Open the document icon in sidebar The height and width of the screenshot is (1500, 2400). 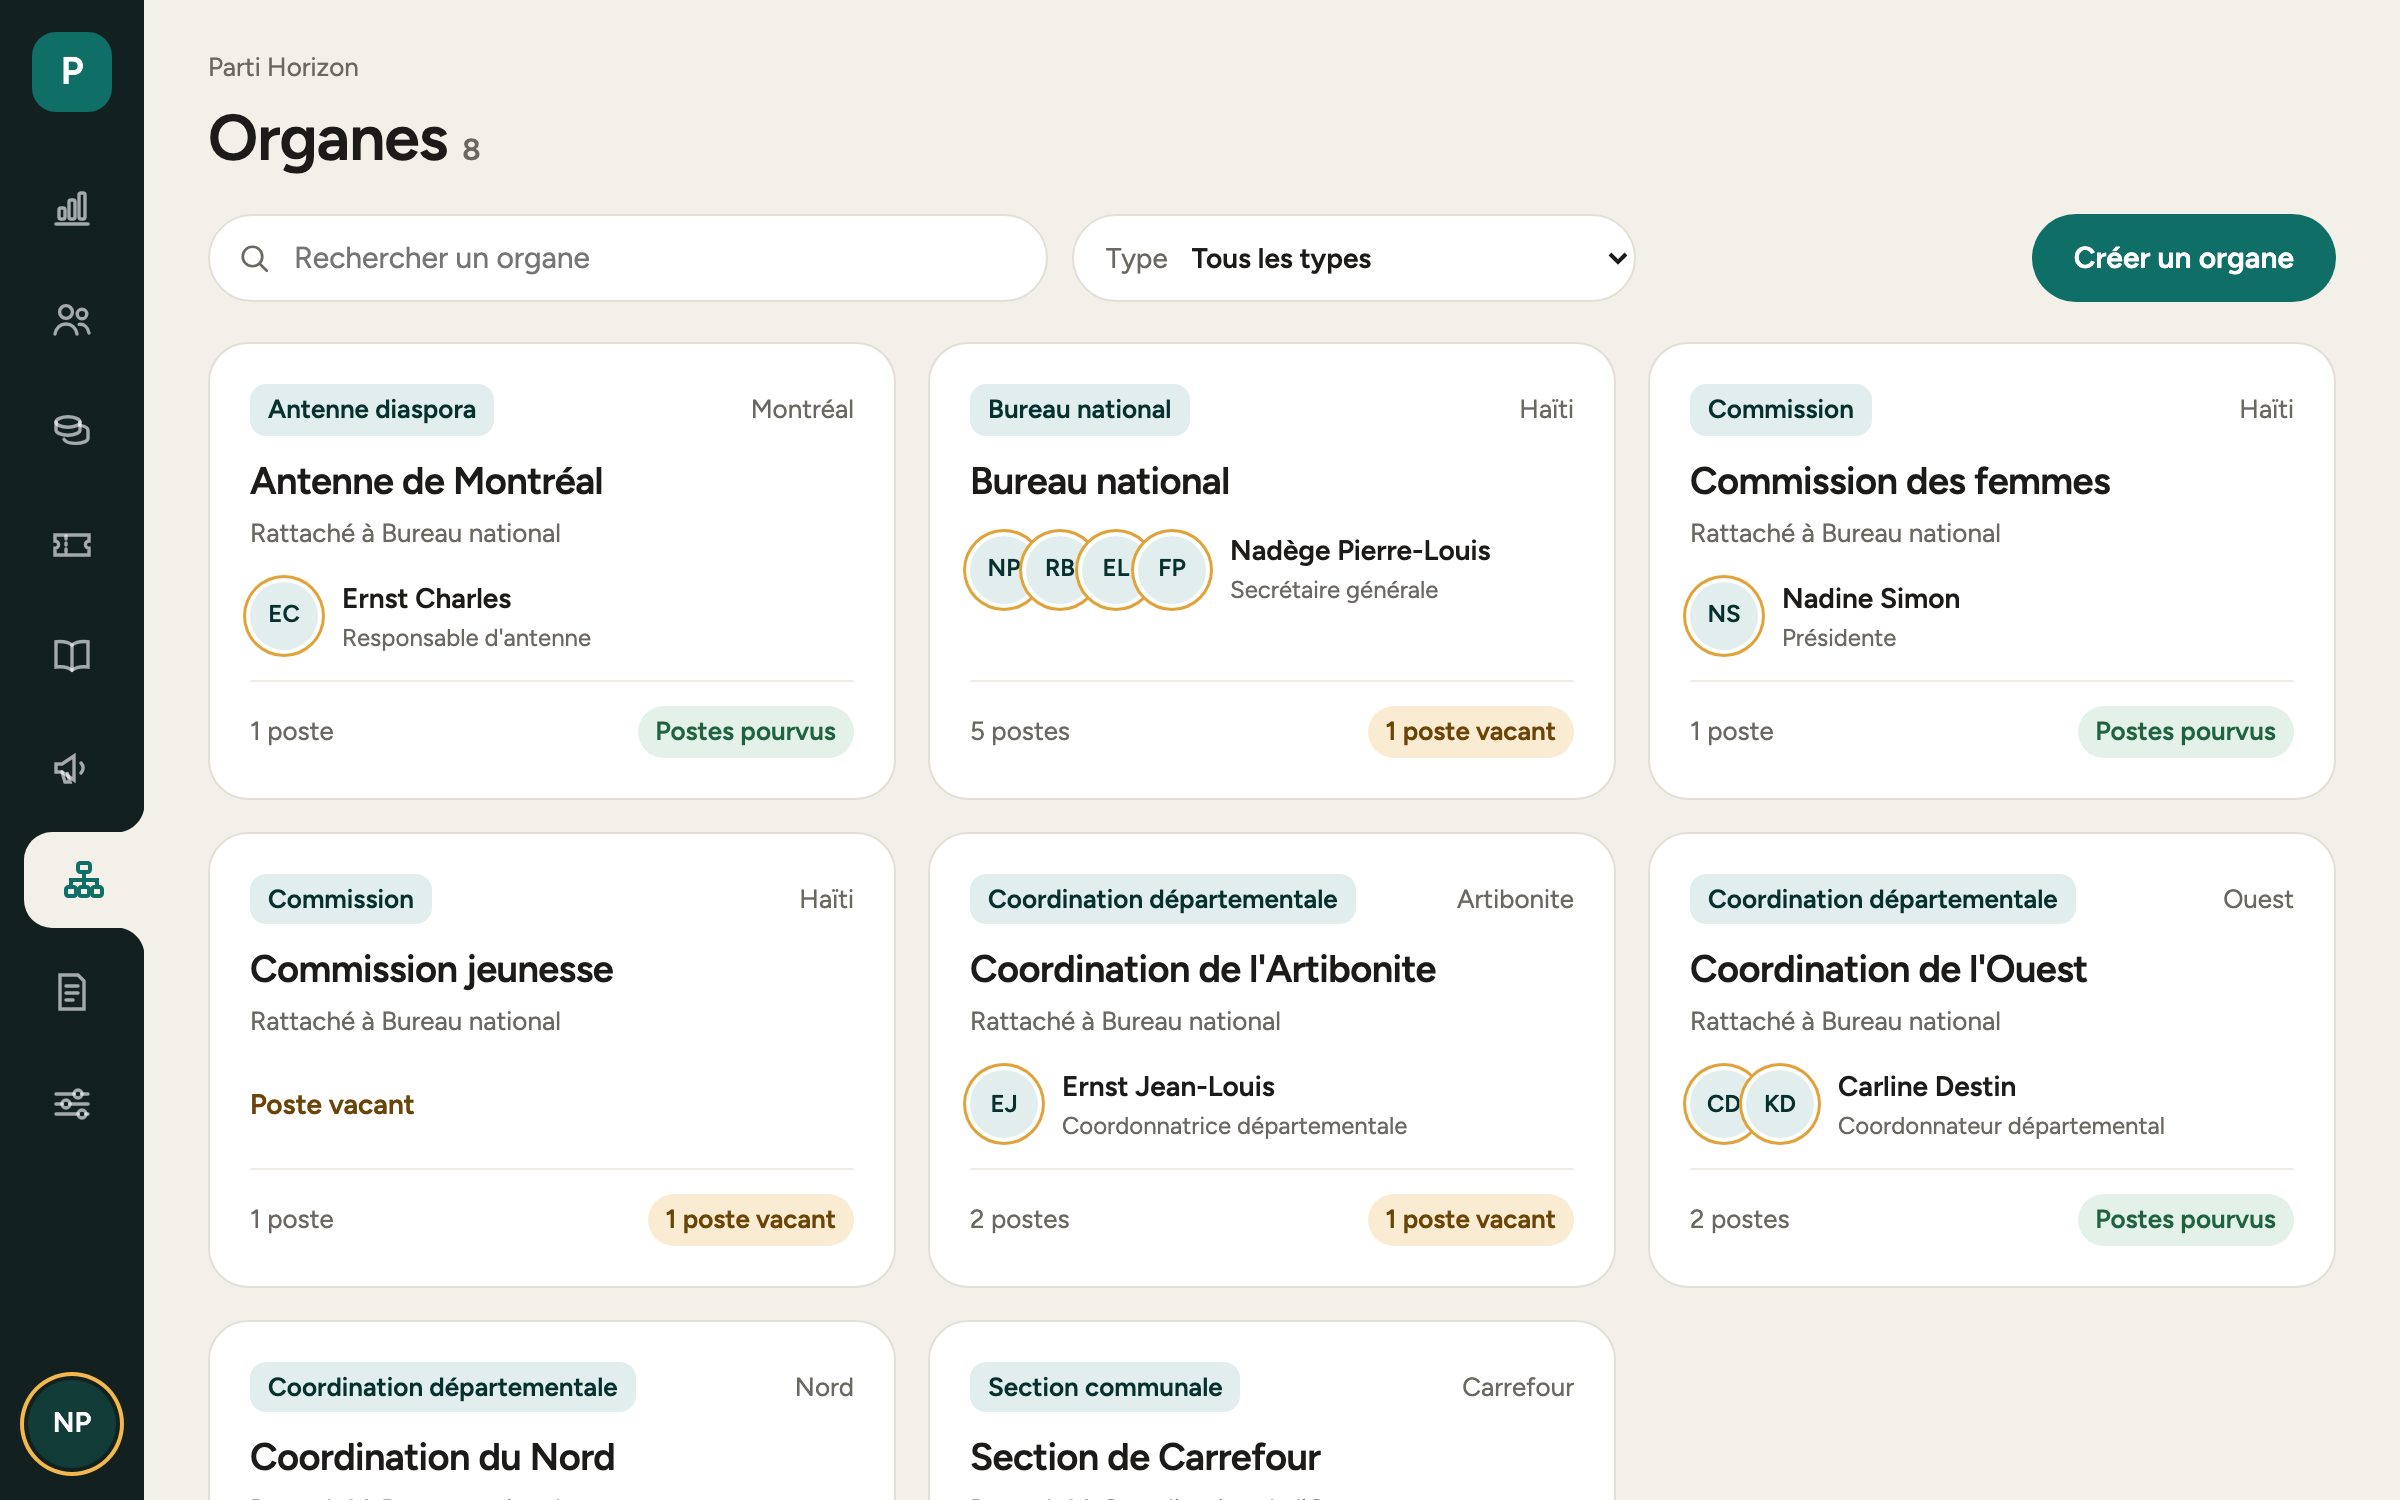point(71,992)
